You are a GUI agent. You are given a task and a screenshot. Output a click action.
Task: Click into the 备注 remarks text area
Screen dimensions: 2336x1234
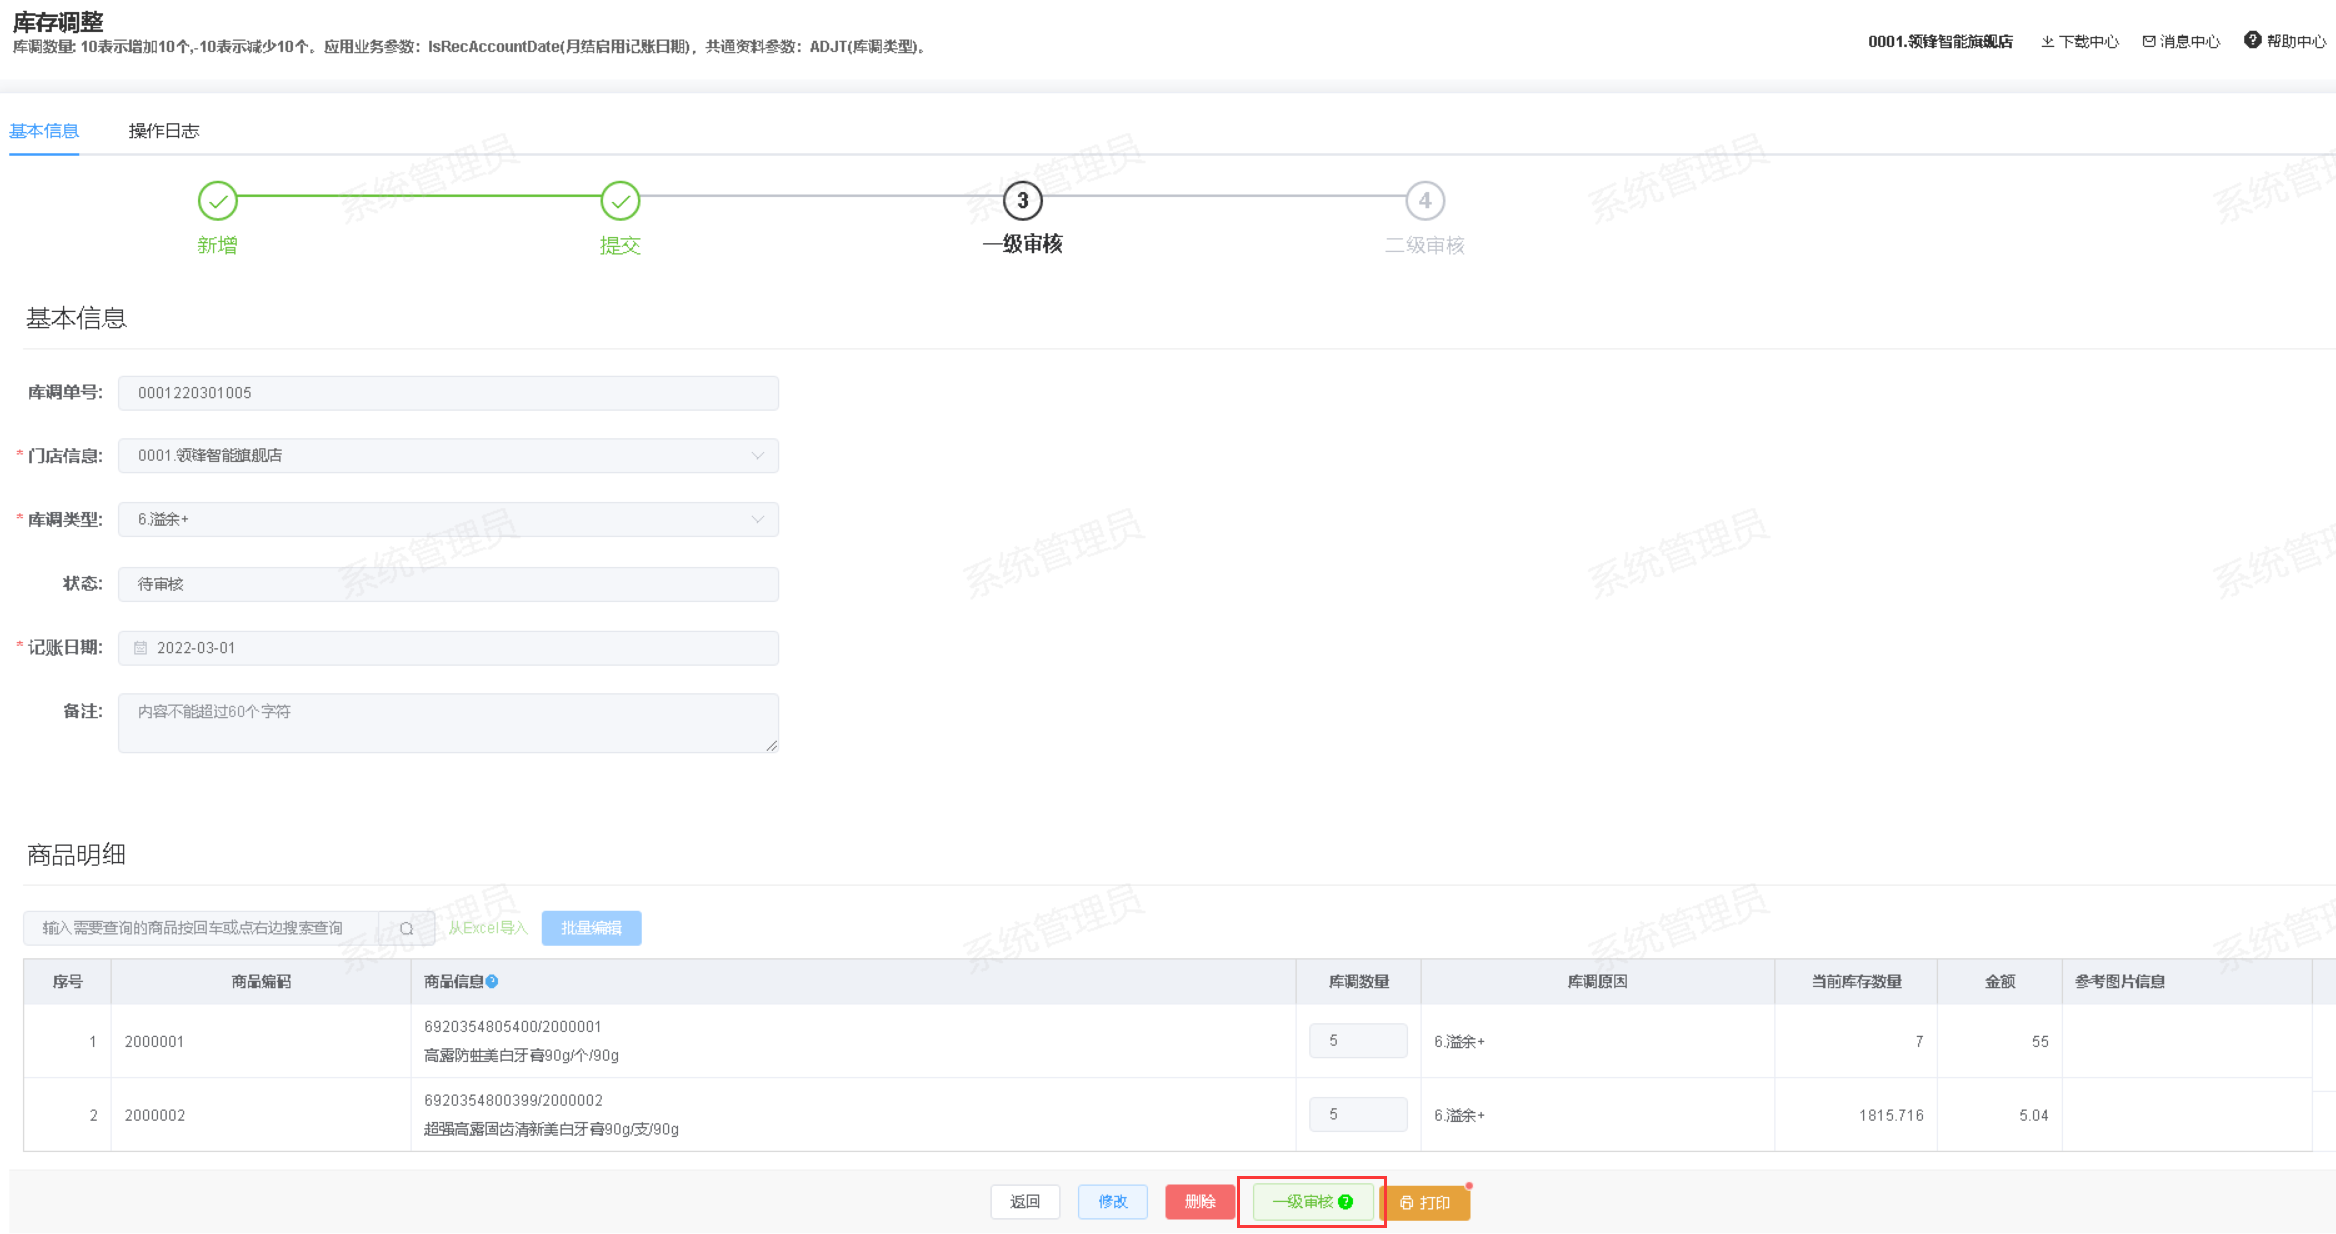[x=448, y=723]
